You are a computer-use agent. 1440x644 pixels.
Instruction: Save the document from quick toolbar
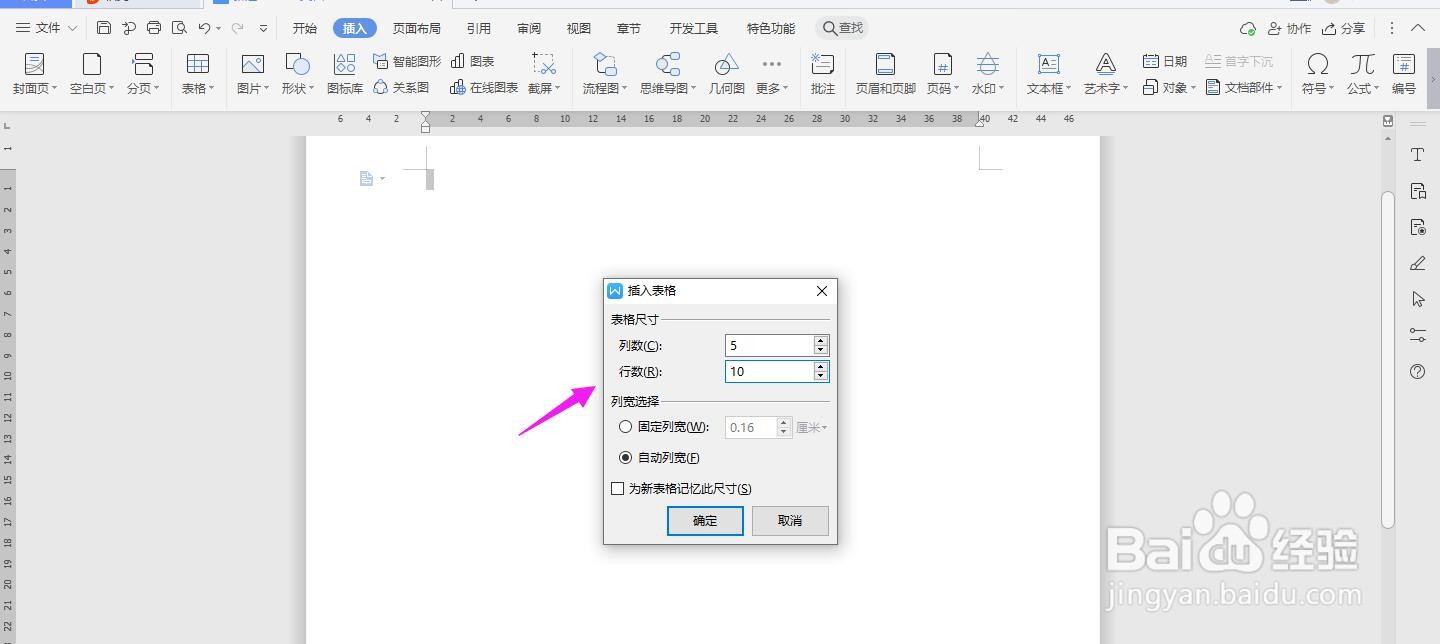(x=104, y=28)
